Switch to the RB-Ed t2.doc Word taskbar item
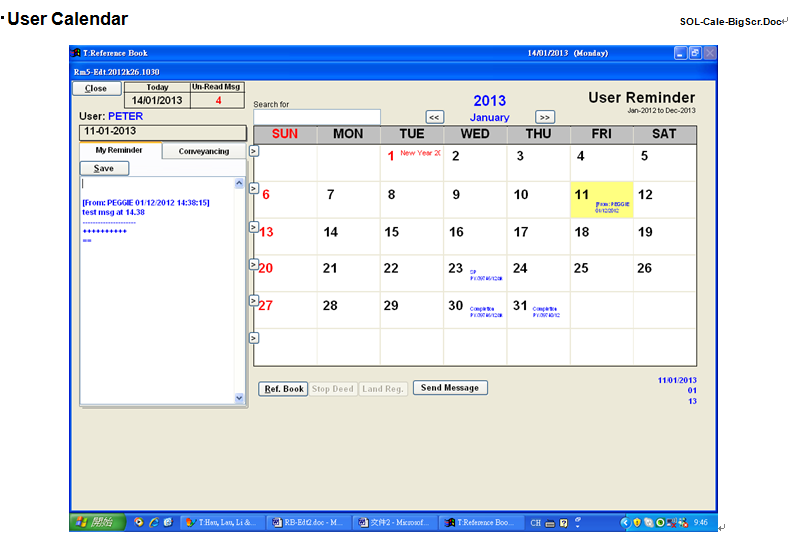 (308, 522)
